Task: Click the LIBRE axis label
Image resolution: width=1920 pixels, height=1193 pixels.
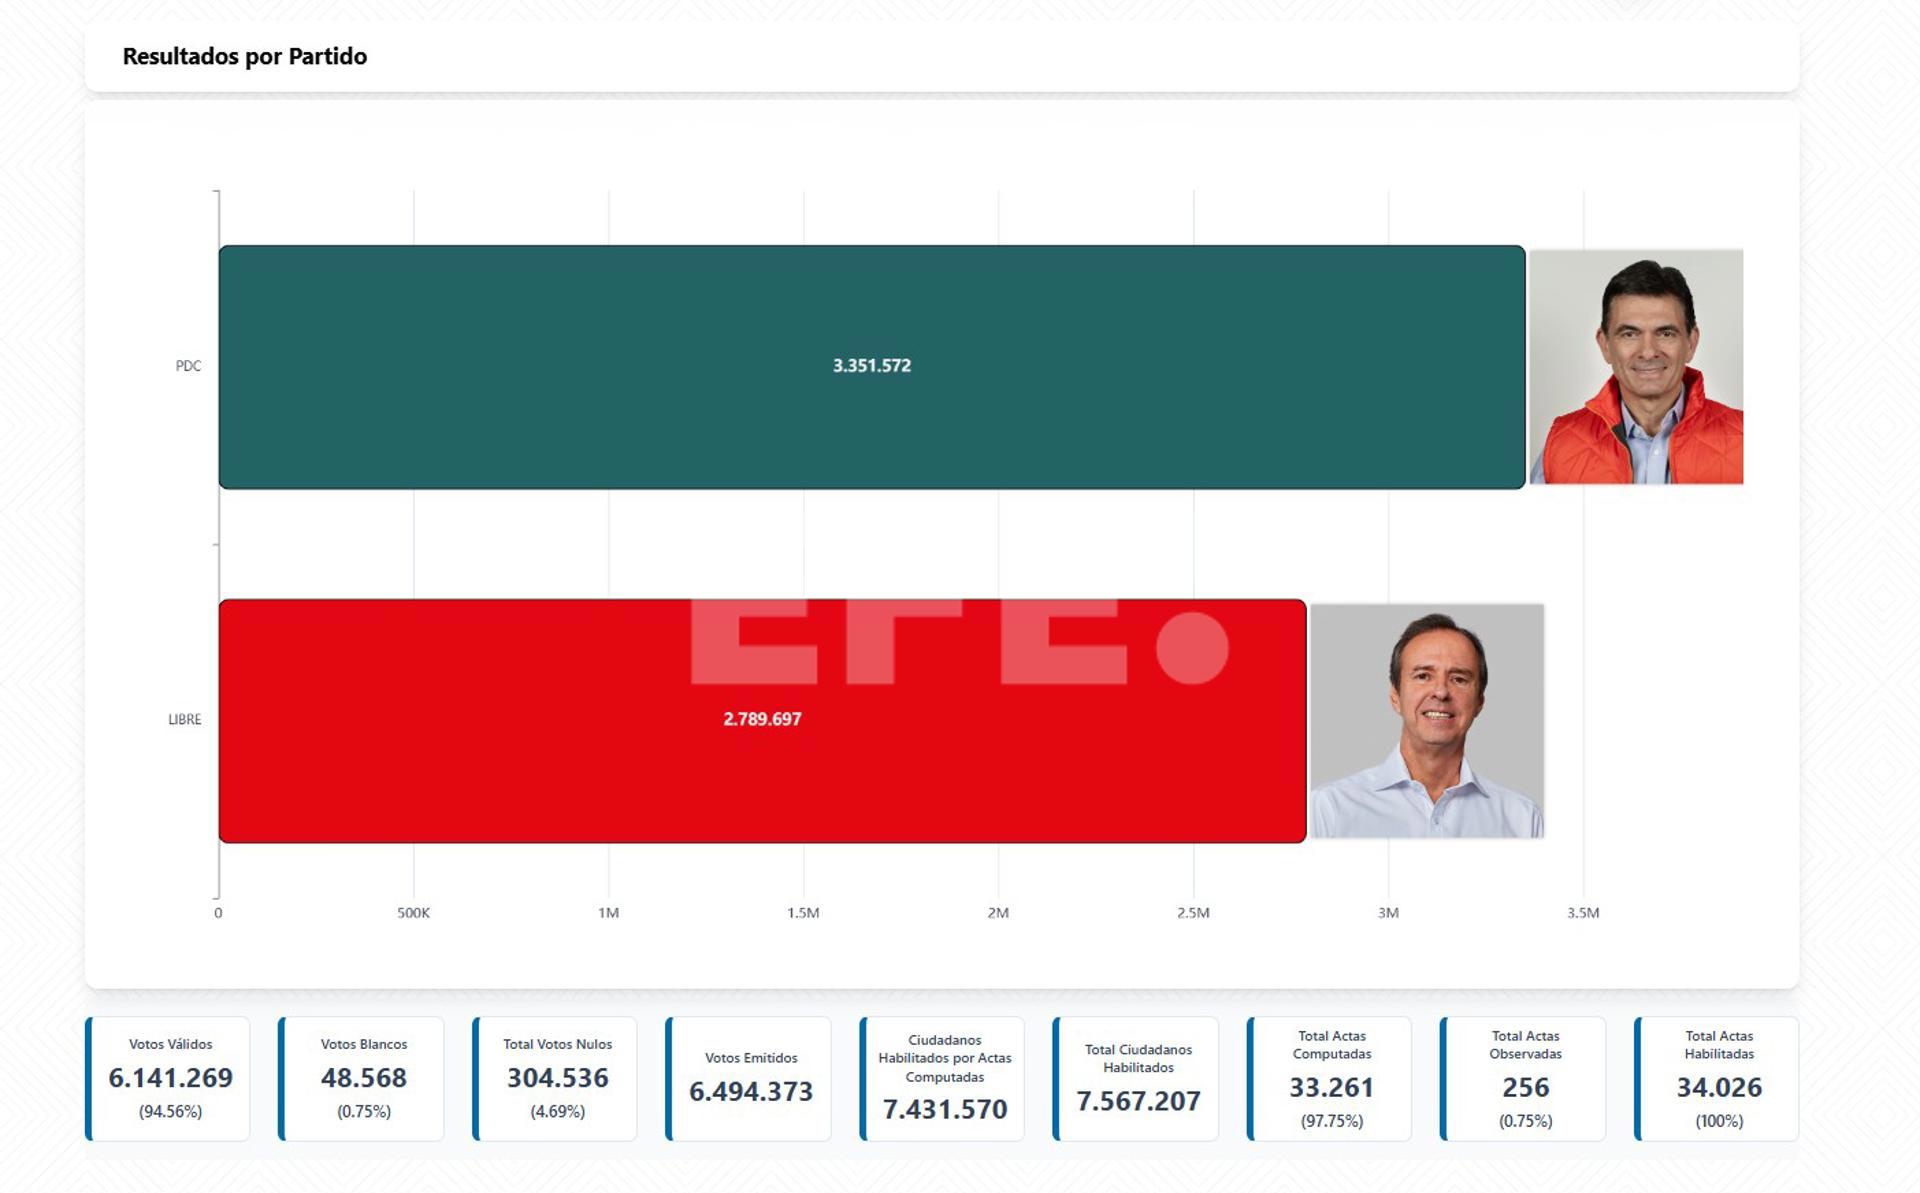Action: [185, 719]
